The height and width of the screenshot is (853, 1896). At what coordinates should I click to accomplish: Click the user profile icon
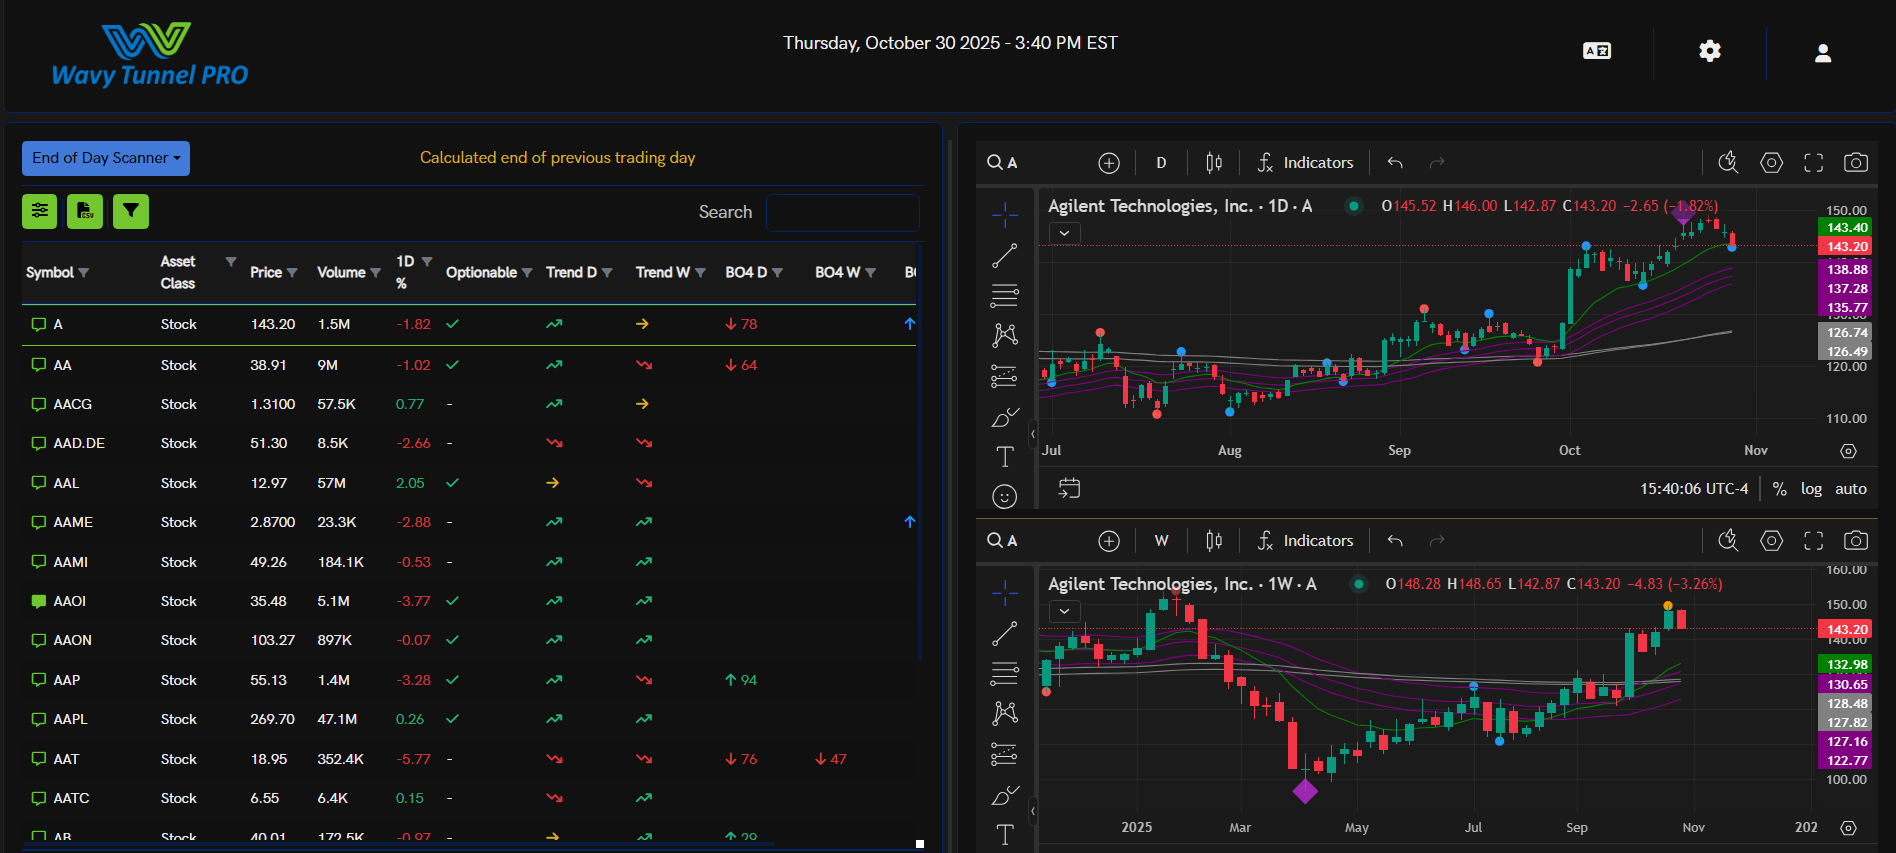[x=1823, y=53]
